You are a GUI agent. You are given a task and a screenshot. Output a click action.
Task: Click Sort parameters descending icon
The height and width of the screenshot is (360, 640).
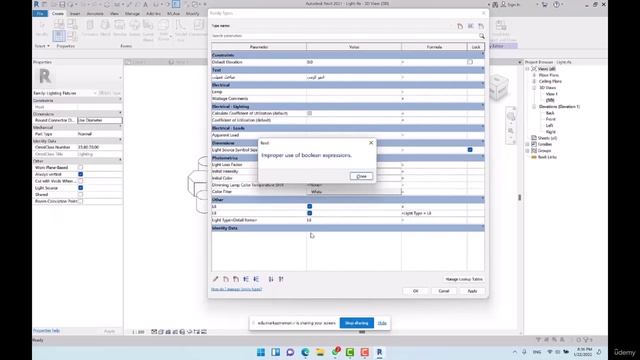[x=281, y=279]
